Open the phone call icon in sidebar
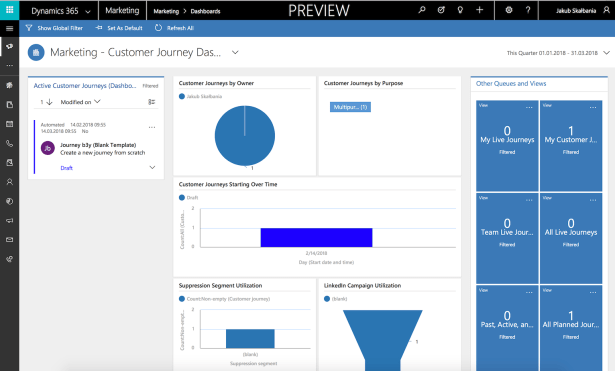The width and height of the screenshot is (615, 371). (x=9, y=144)
